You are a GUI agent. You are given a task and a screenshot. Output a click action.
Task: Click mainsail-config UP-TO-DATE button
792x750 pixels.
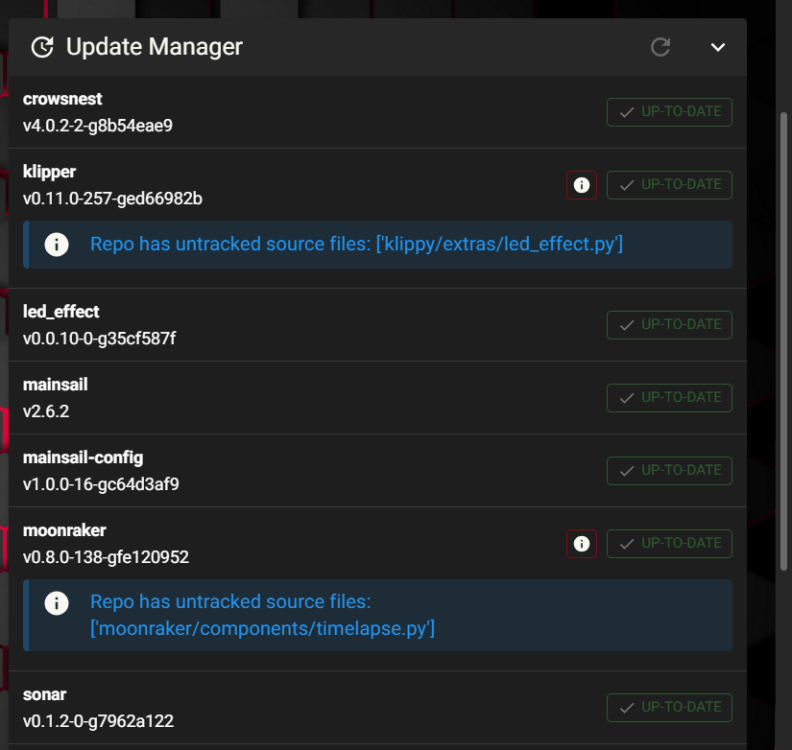click(669, 471)
